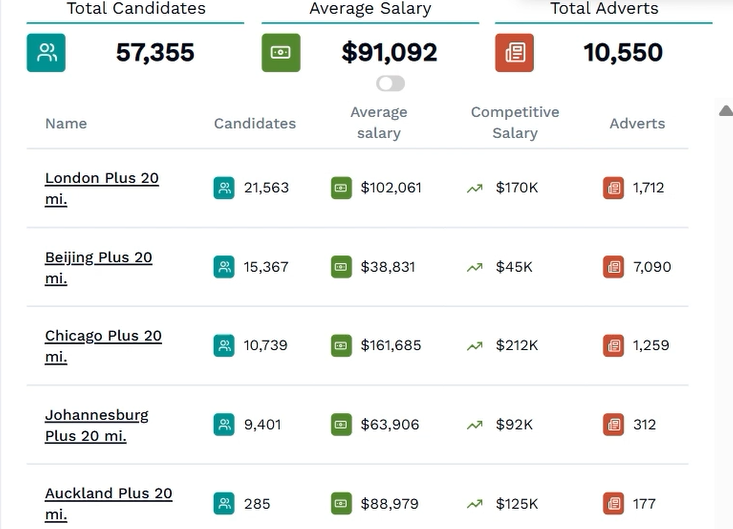The image size is (733, 529).
Task: Click the red Total Adverts newspaper icon
Action: [515, 53]
